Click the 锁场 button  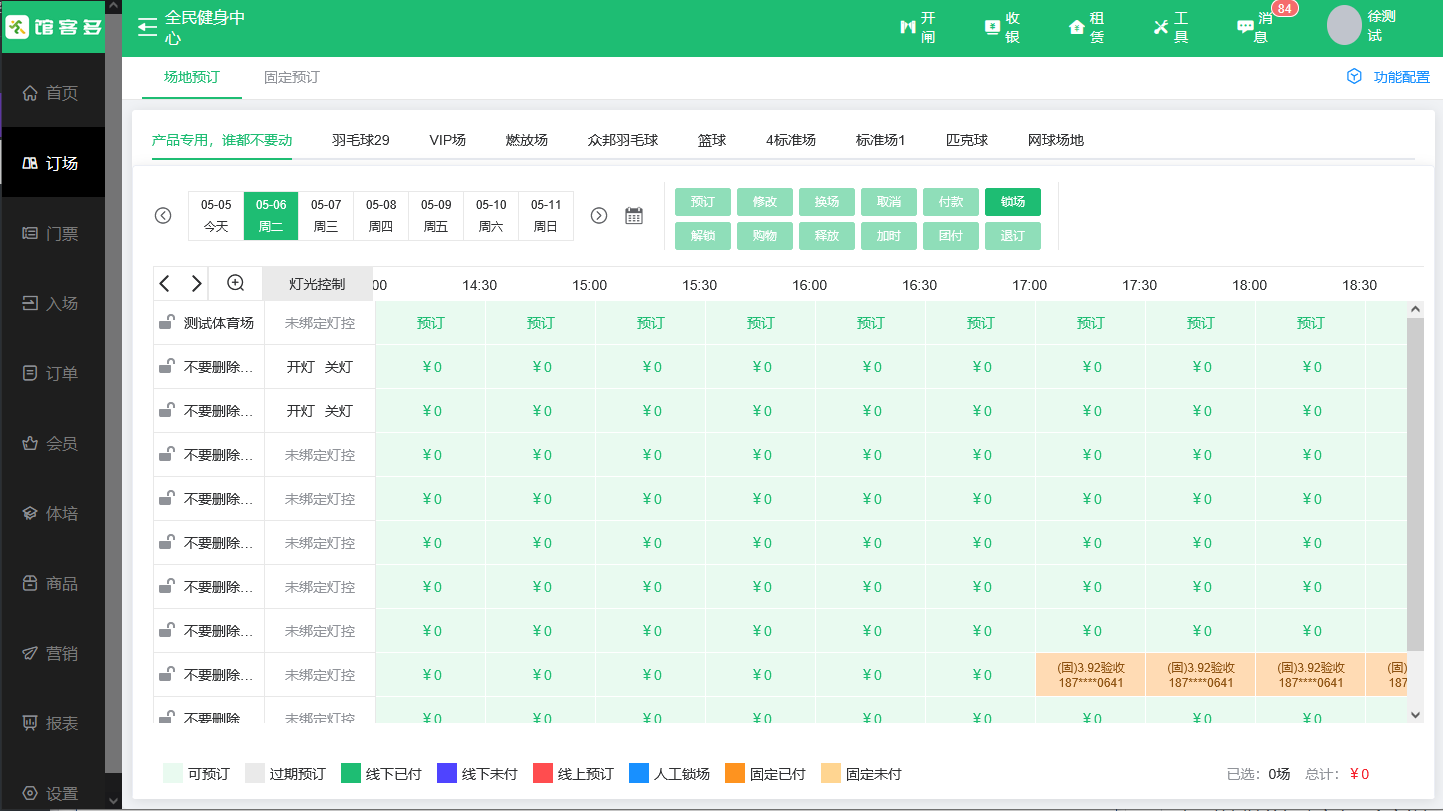click(1013, 202)
